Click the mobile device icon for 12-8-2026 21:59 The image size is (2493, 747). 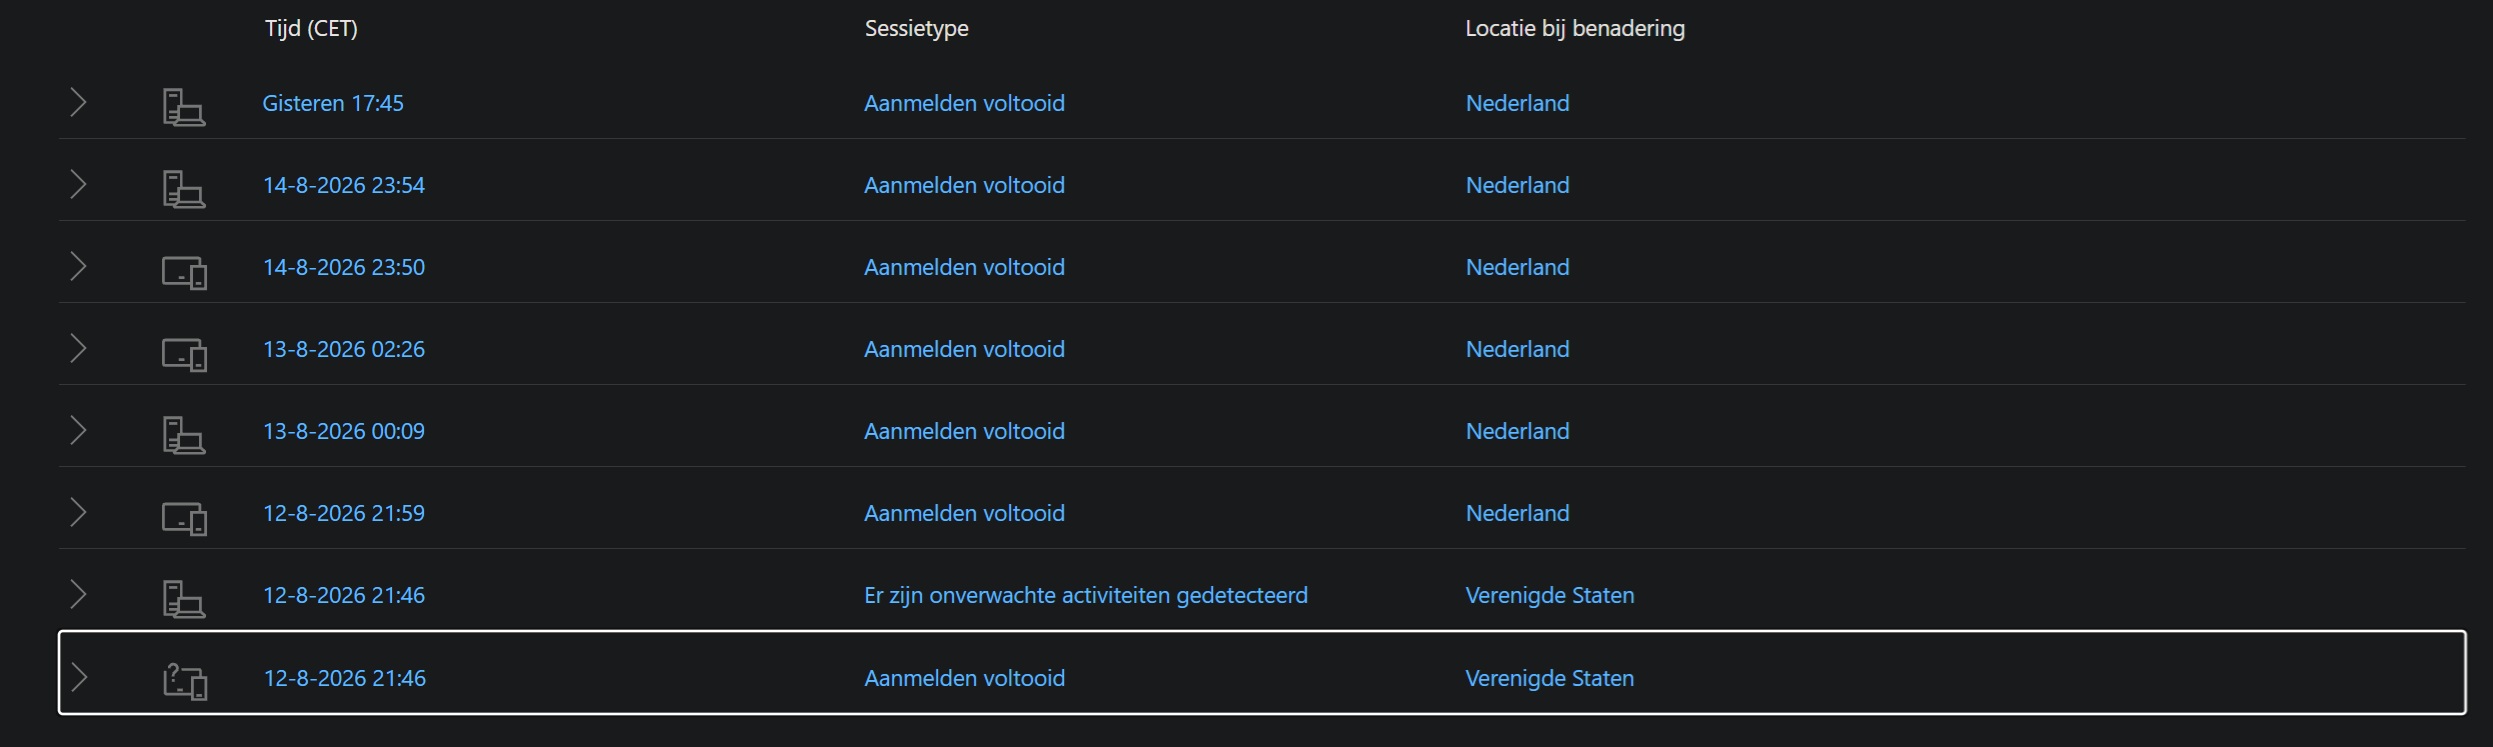(184, 518)
